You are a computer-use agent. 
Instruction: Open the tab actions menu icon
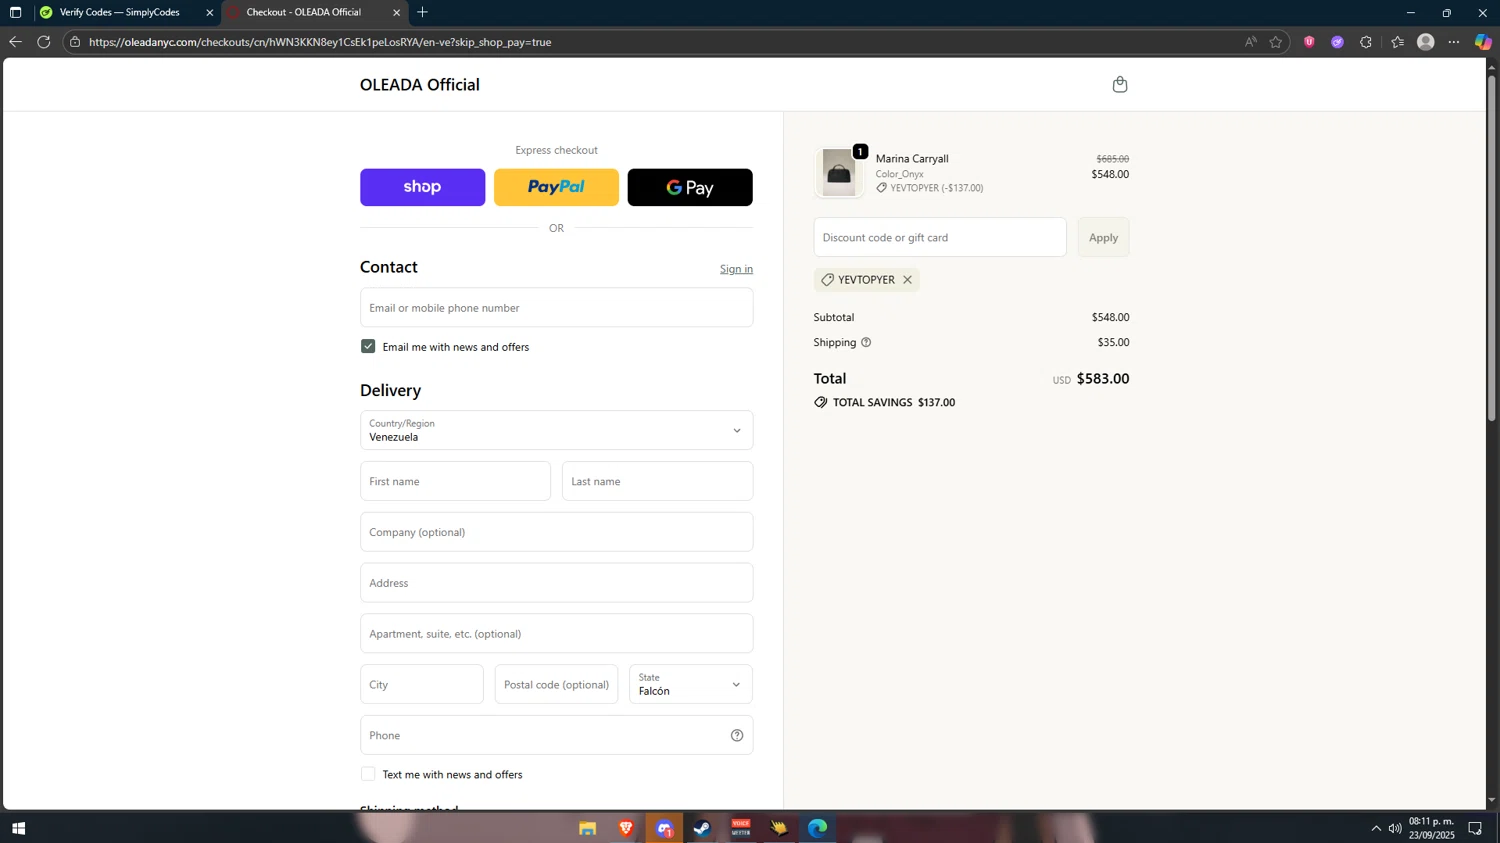pos(15,12)
